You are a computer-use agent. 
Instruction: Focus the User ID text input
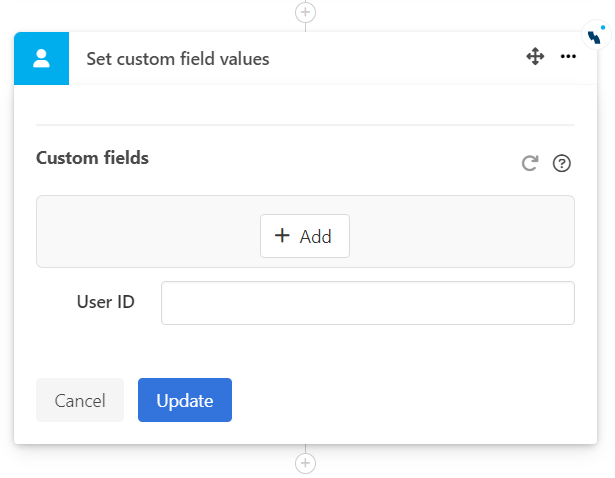(x=367, y=303)
